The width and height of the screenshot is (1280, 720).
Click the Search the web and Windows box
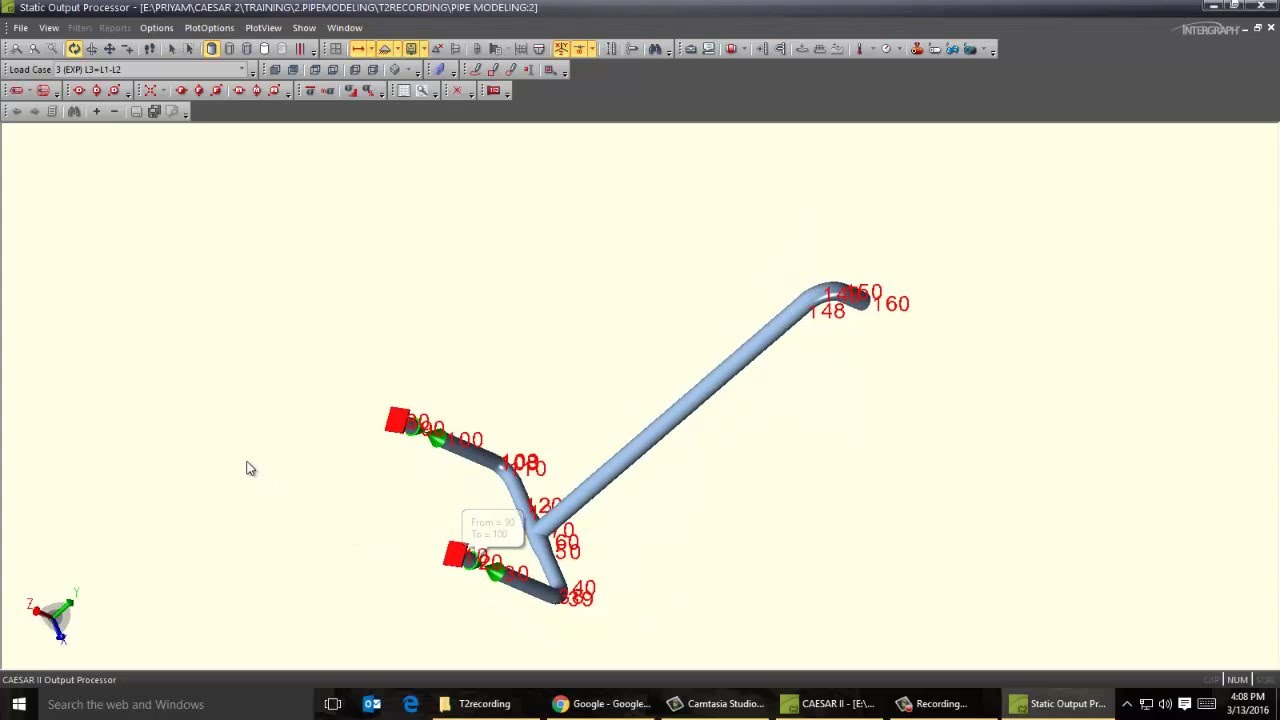(175, 704)
